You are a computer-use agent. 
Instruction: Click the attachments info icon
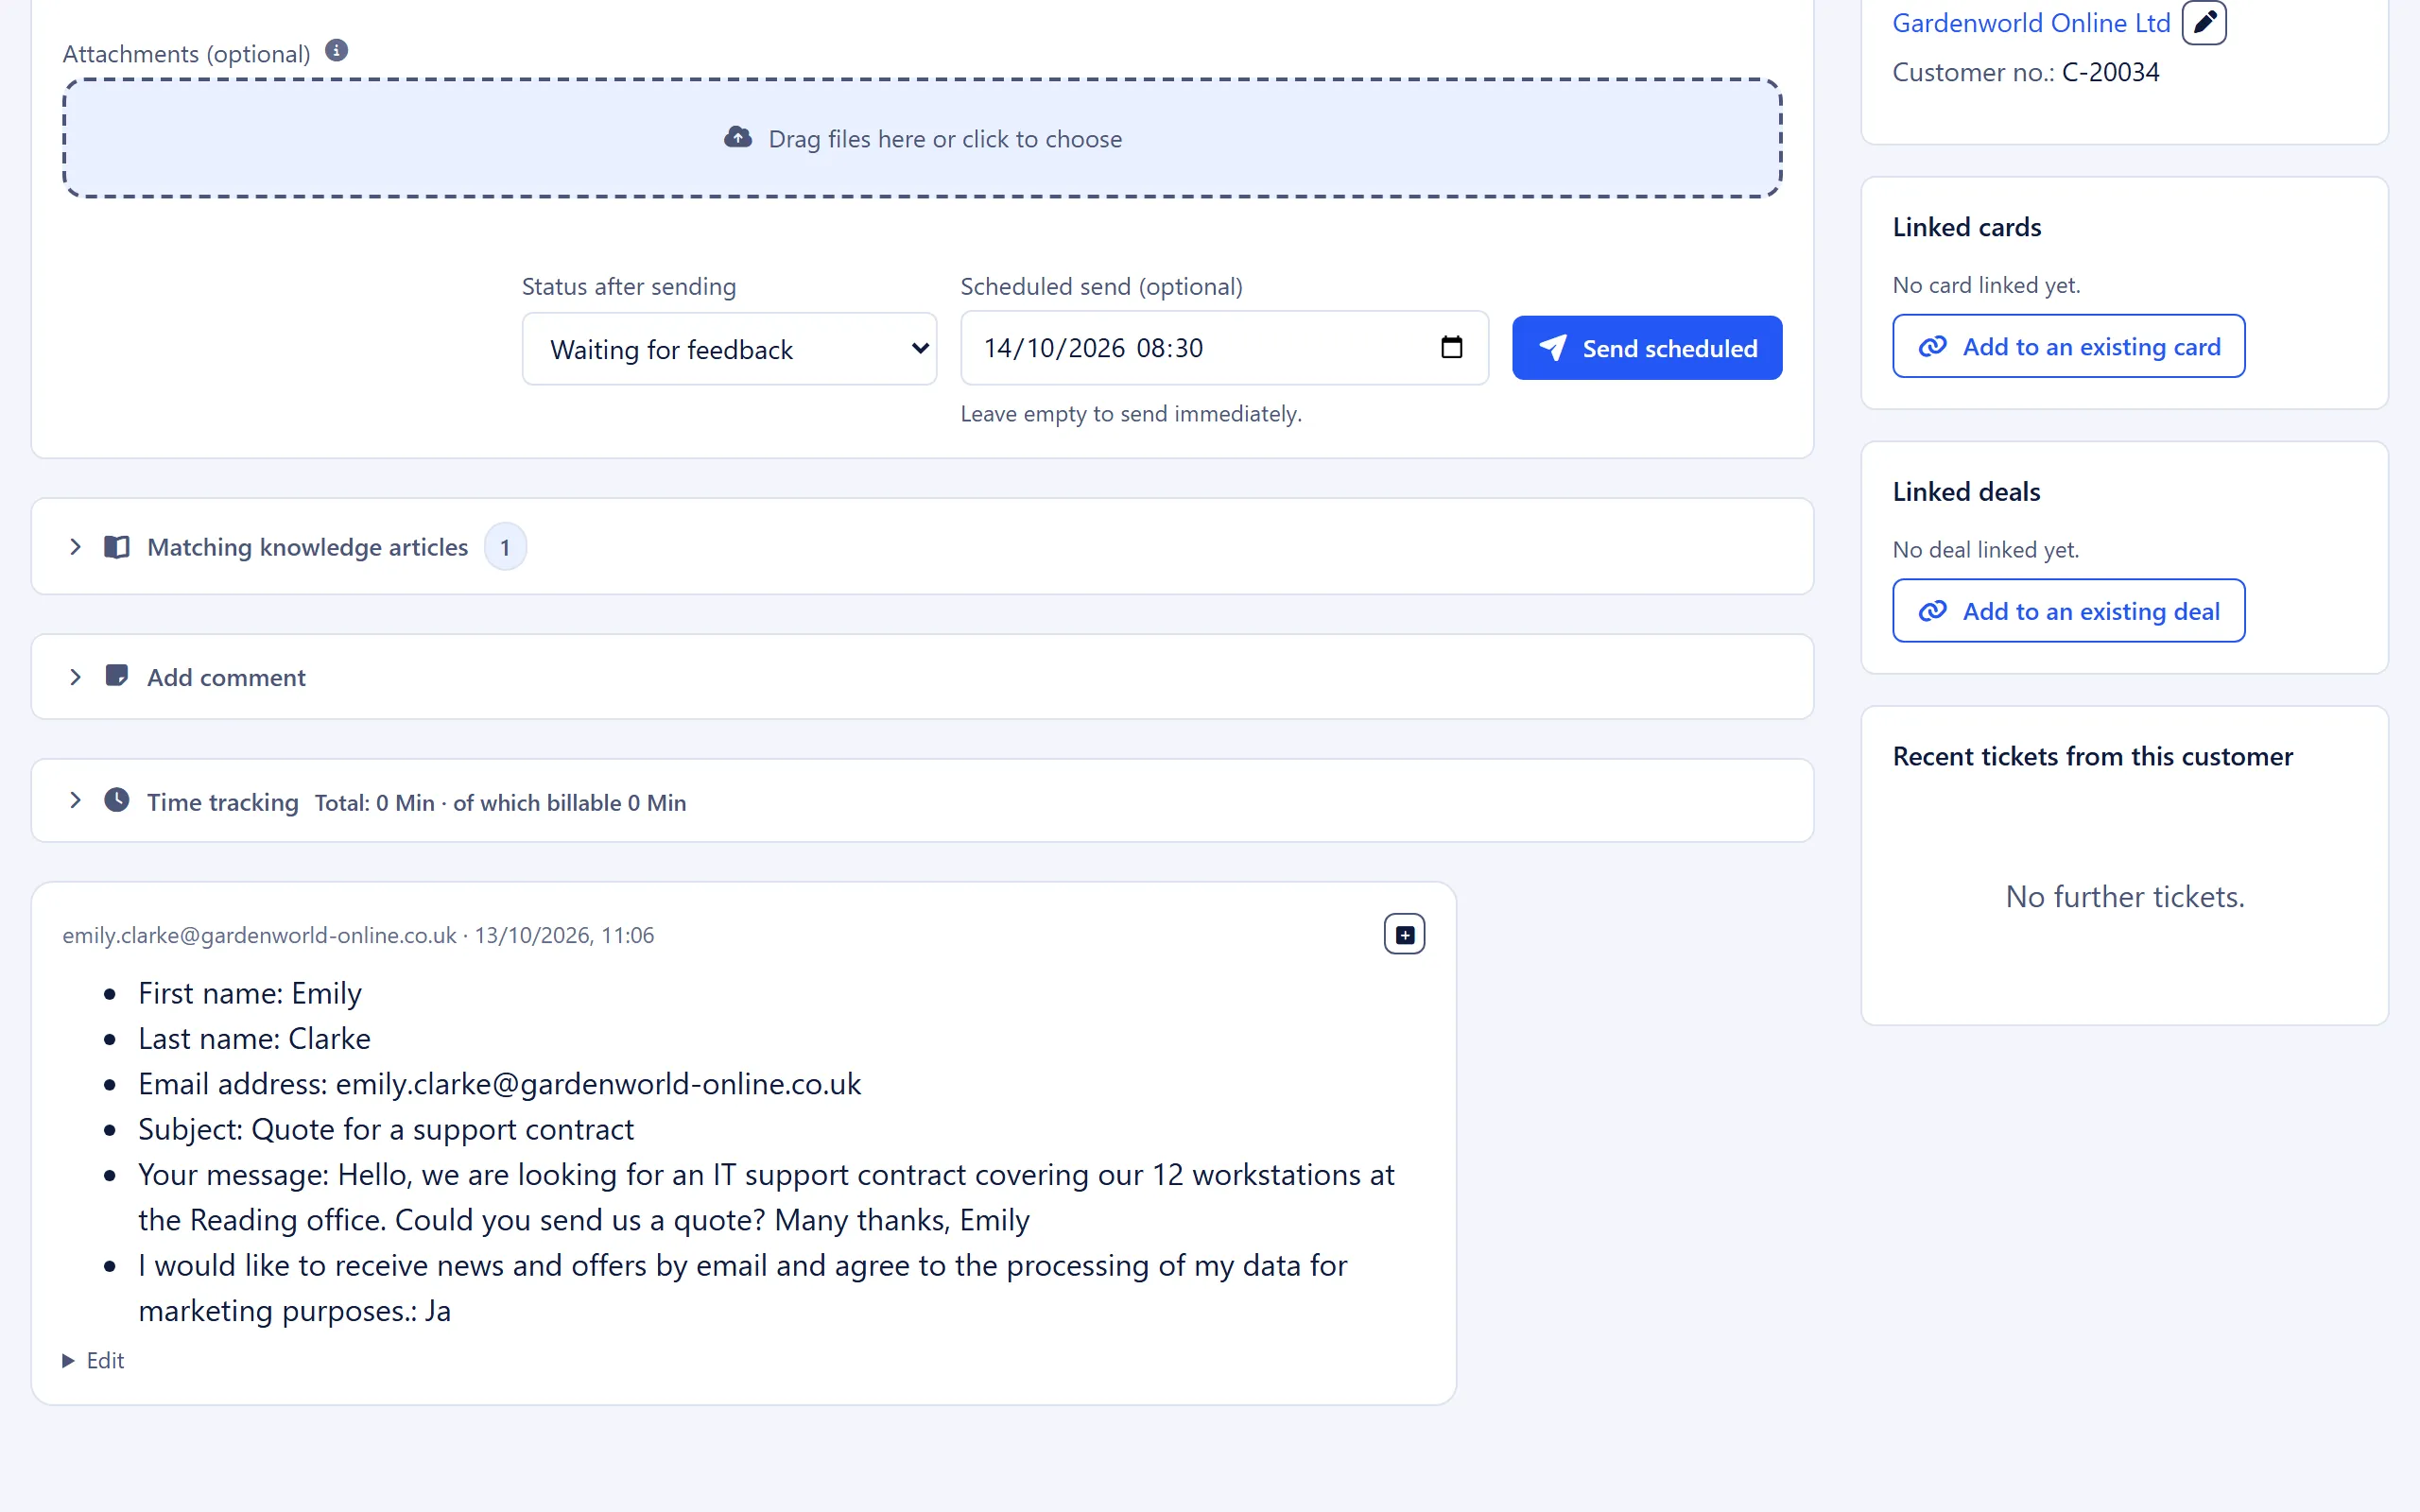tap(337, 50)
